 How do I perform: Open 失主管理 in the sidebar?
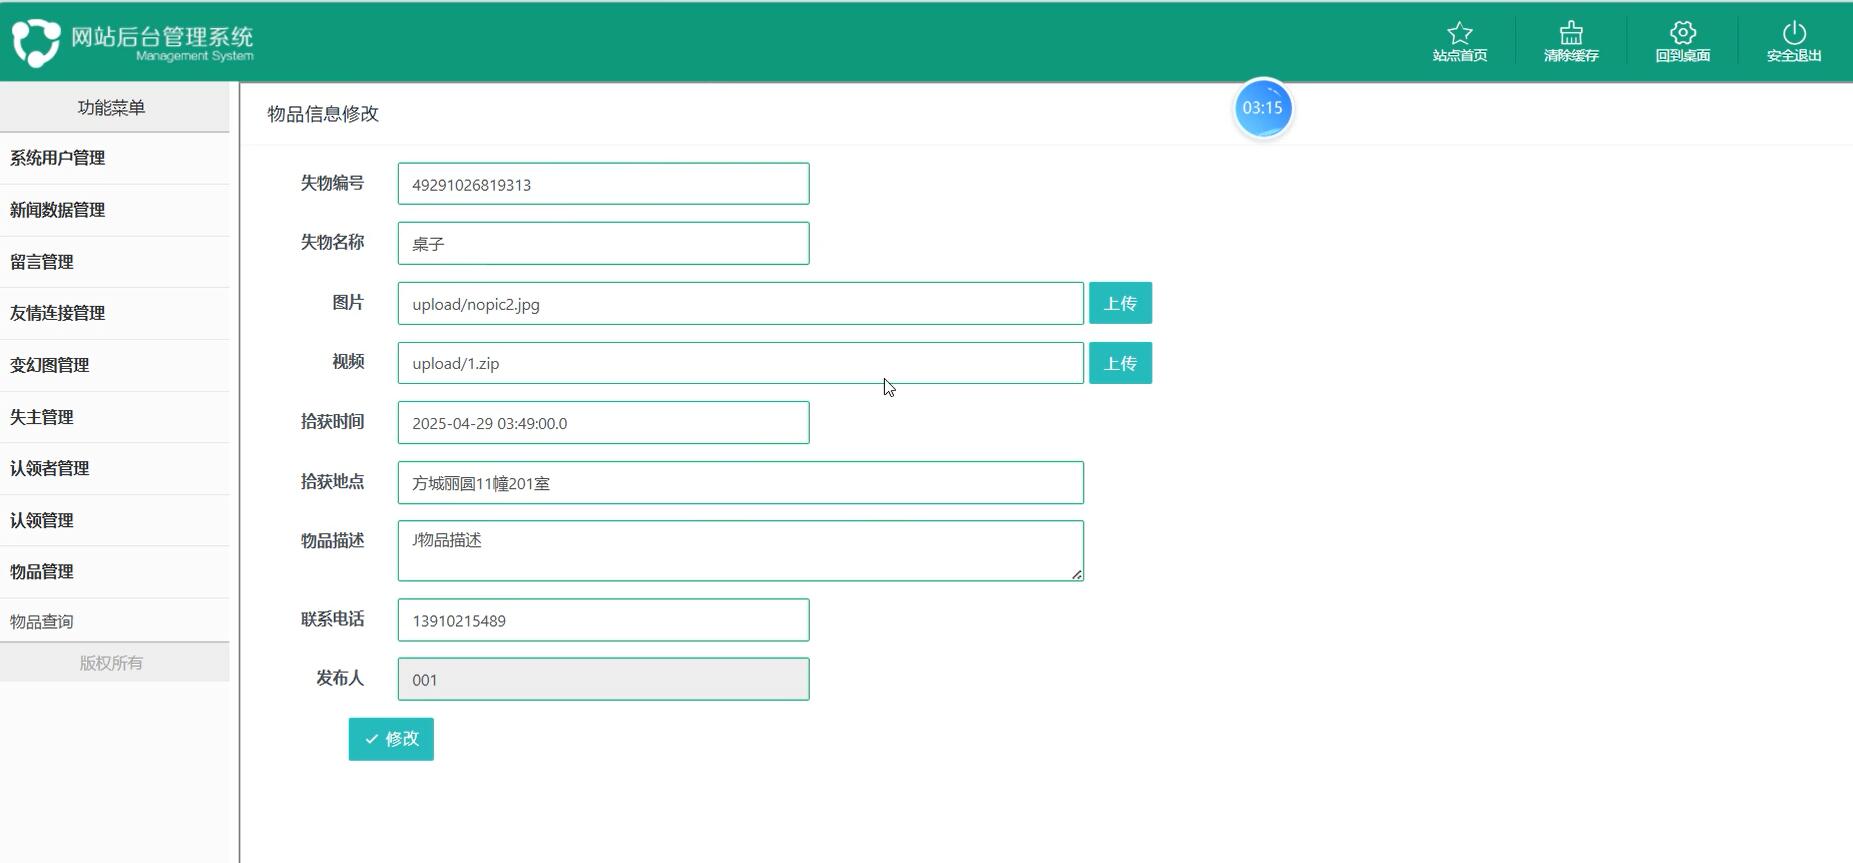(42, 417)
